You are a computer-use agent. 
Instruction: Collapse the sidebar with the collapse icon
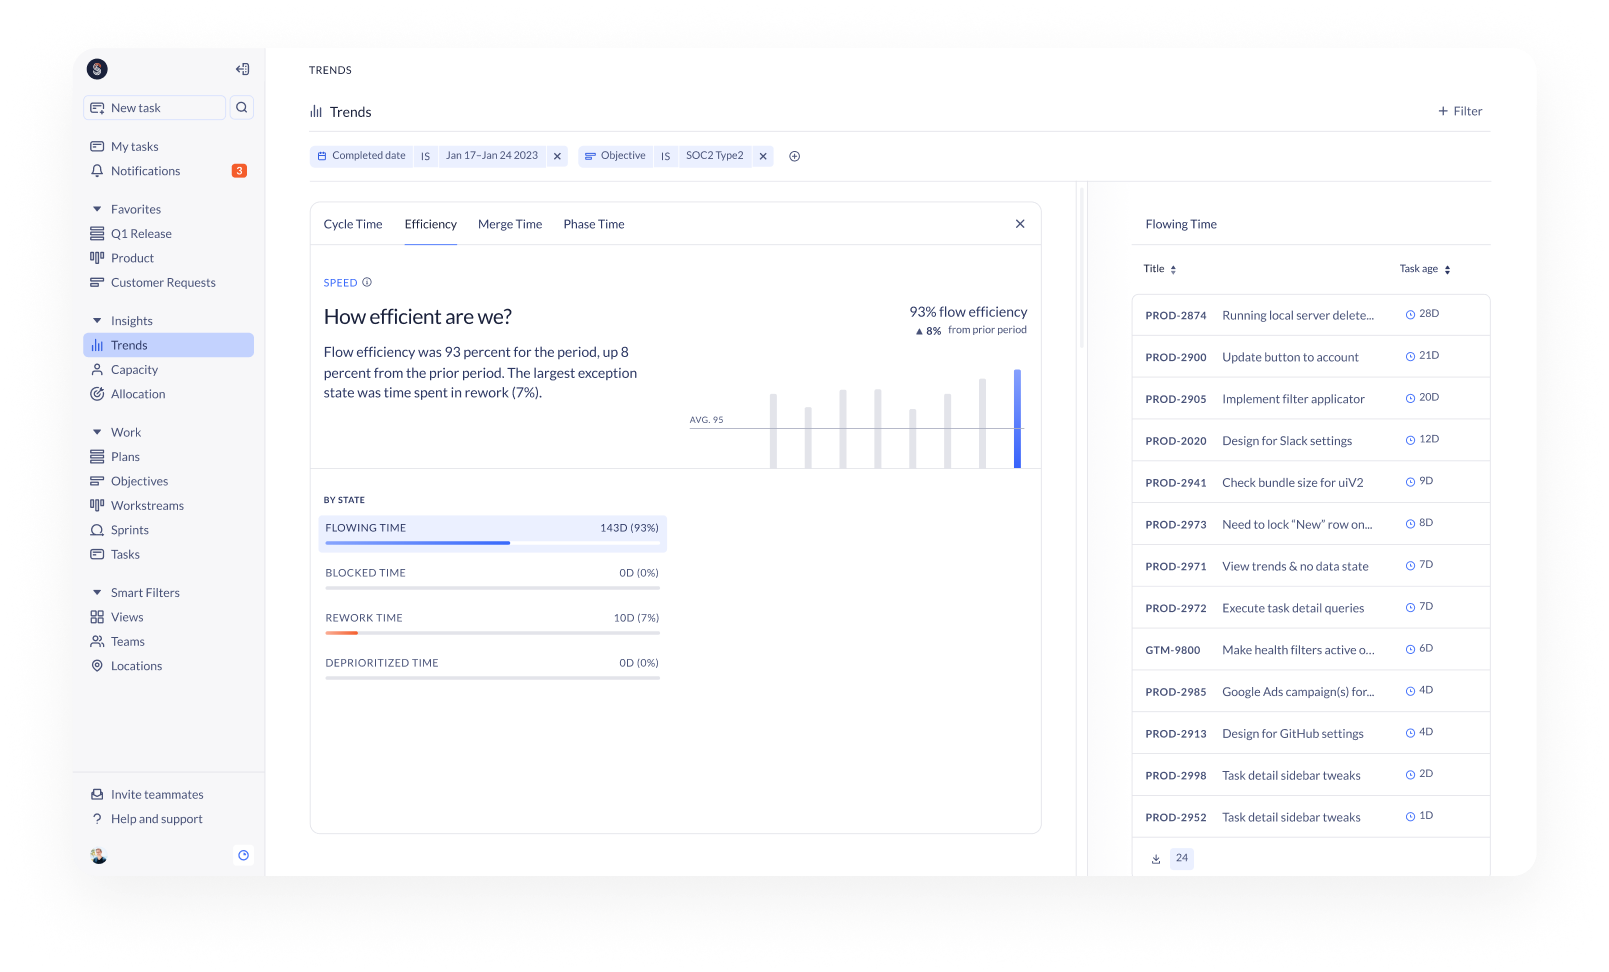click(x=242, y=69)
